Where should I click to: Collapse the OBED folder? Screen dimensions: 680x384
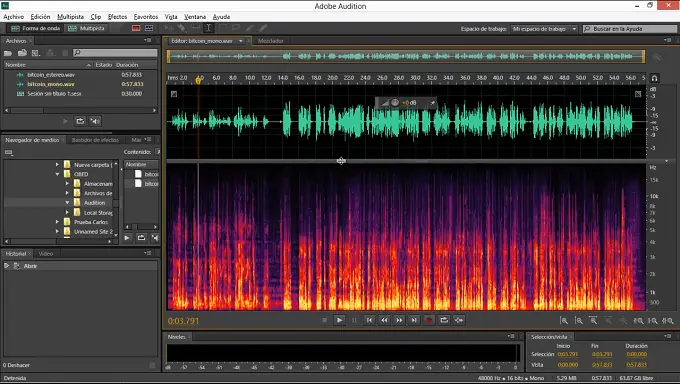click(x=57, y=174)
